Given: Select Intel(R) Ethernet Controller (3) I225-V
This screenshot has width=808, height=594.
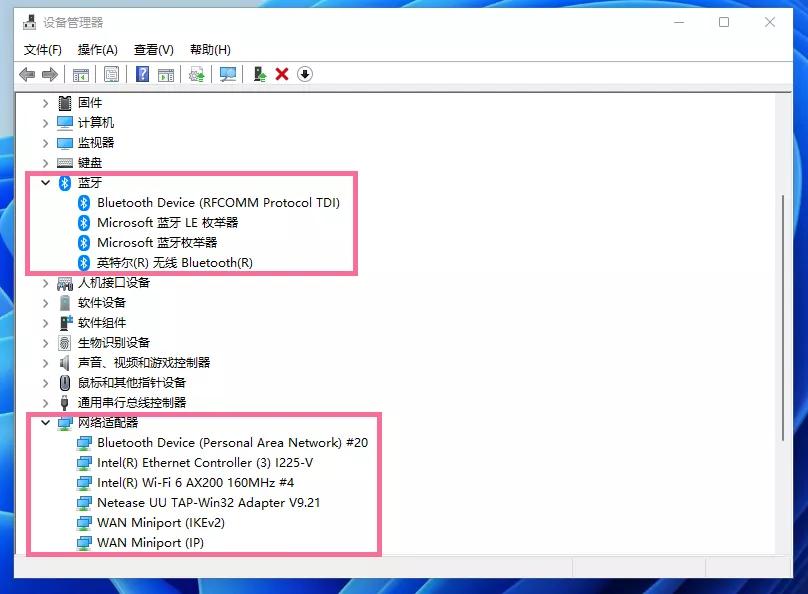Looking at the screenshot, I should pos(205,463).
